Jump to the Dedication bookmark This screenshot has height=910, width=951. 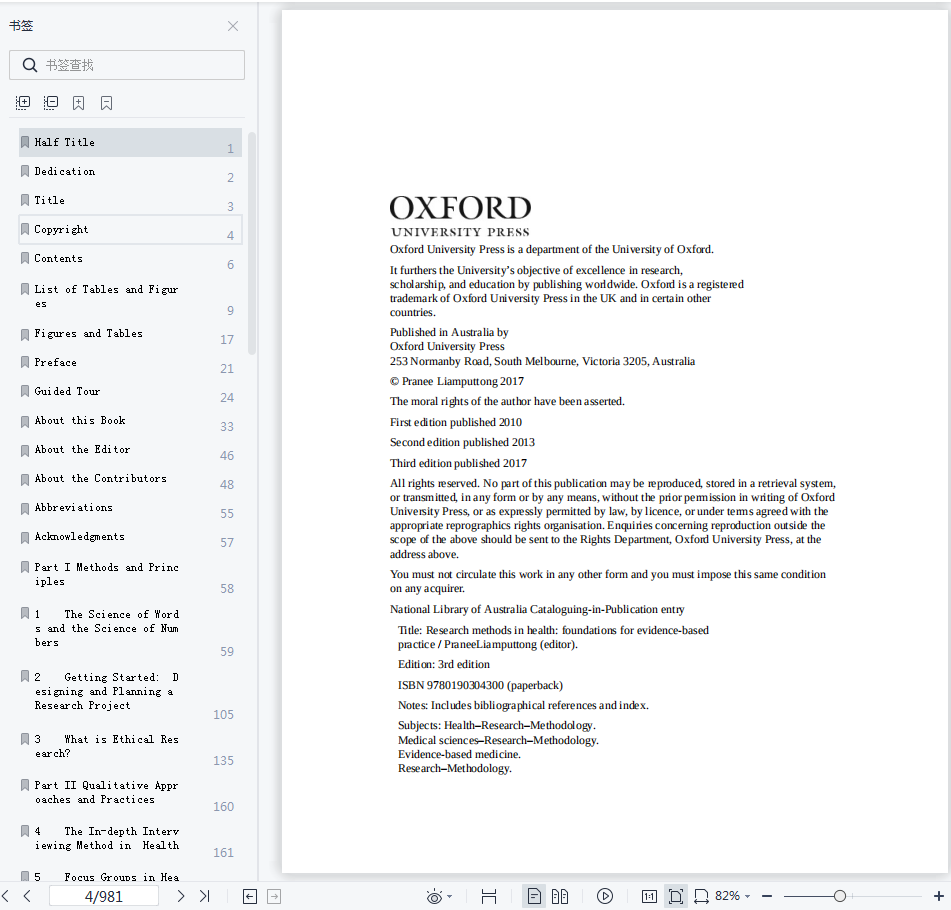point(130,172)
